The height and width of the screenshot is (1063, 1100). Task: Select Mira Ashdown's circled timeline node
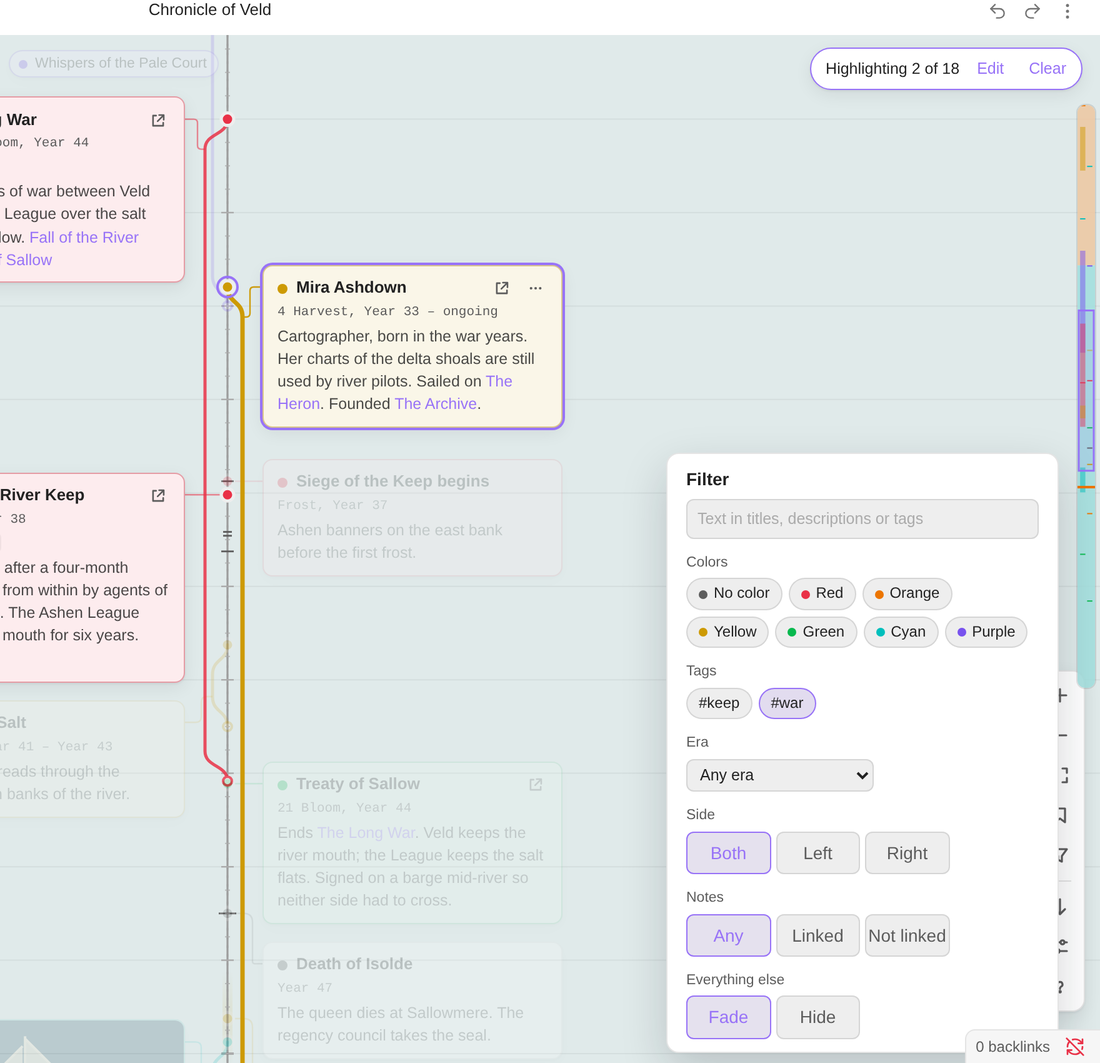[227, 287]
